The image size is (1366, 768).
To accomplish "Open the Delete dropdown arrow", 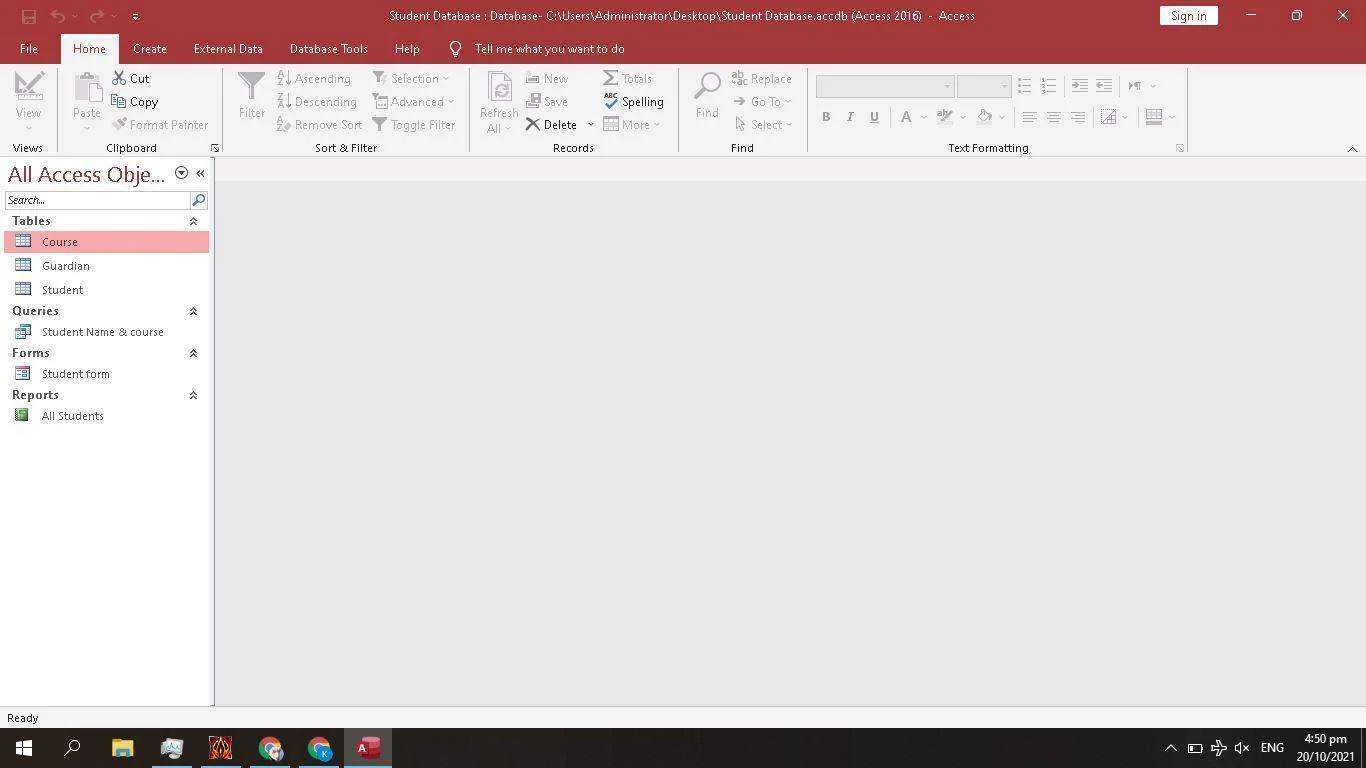I will [x=590, y=124].
